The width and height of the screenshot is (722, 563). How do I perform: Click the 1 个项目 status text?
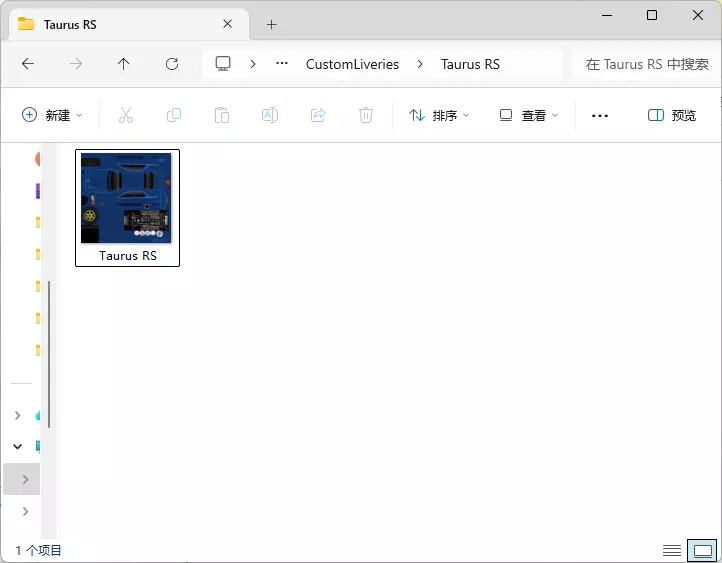39,550
